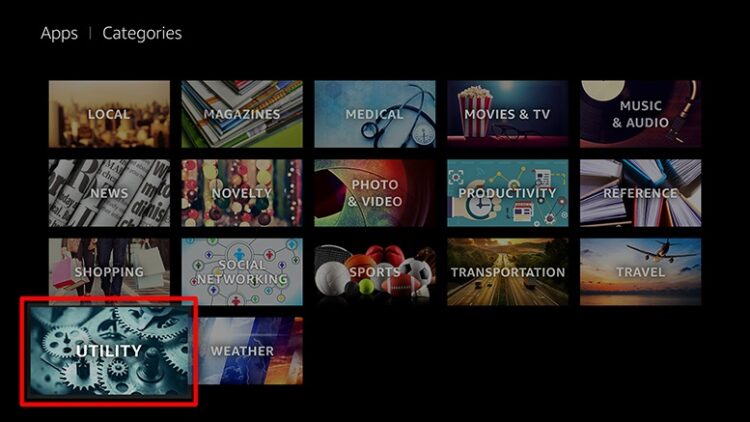Click the Categories breadcrumb label

pyautogui.click(x=142, y=33)
